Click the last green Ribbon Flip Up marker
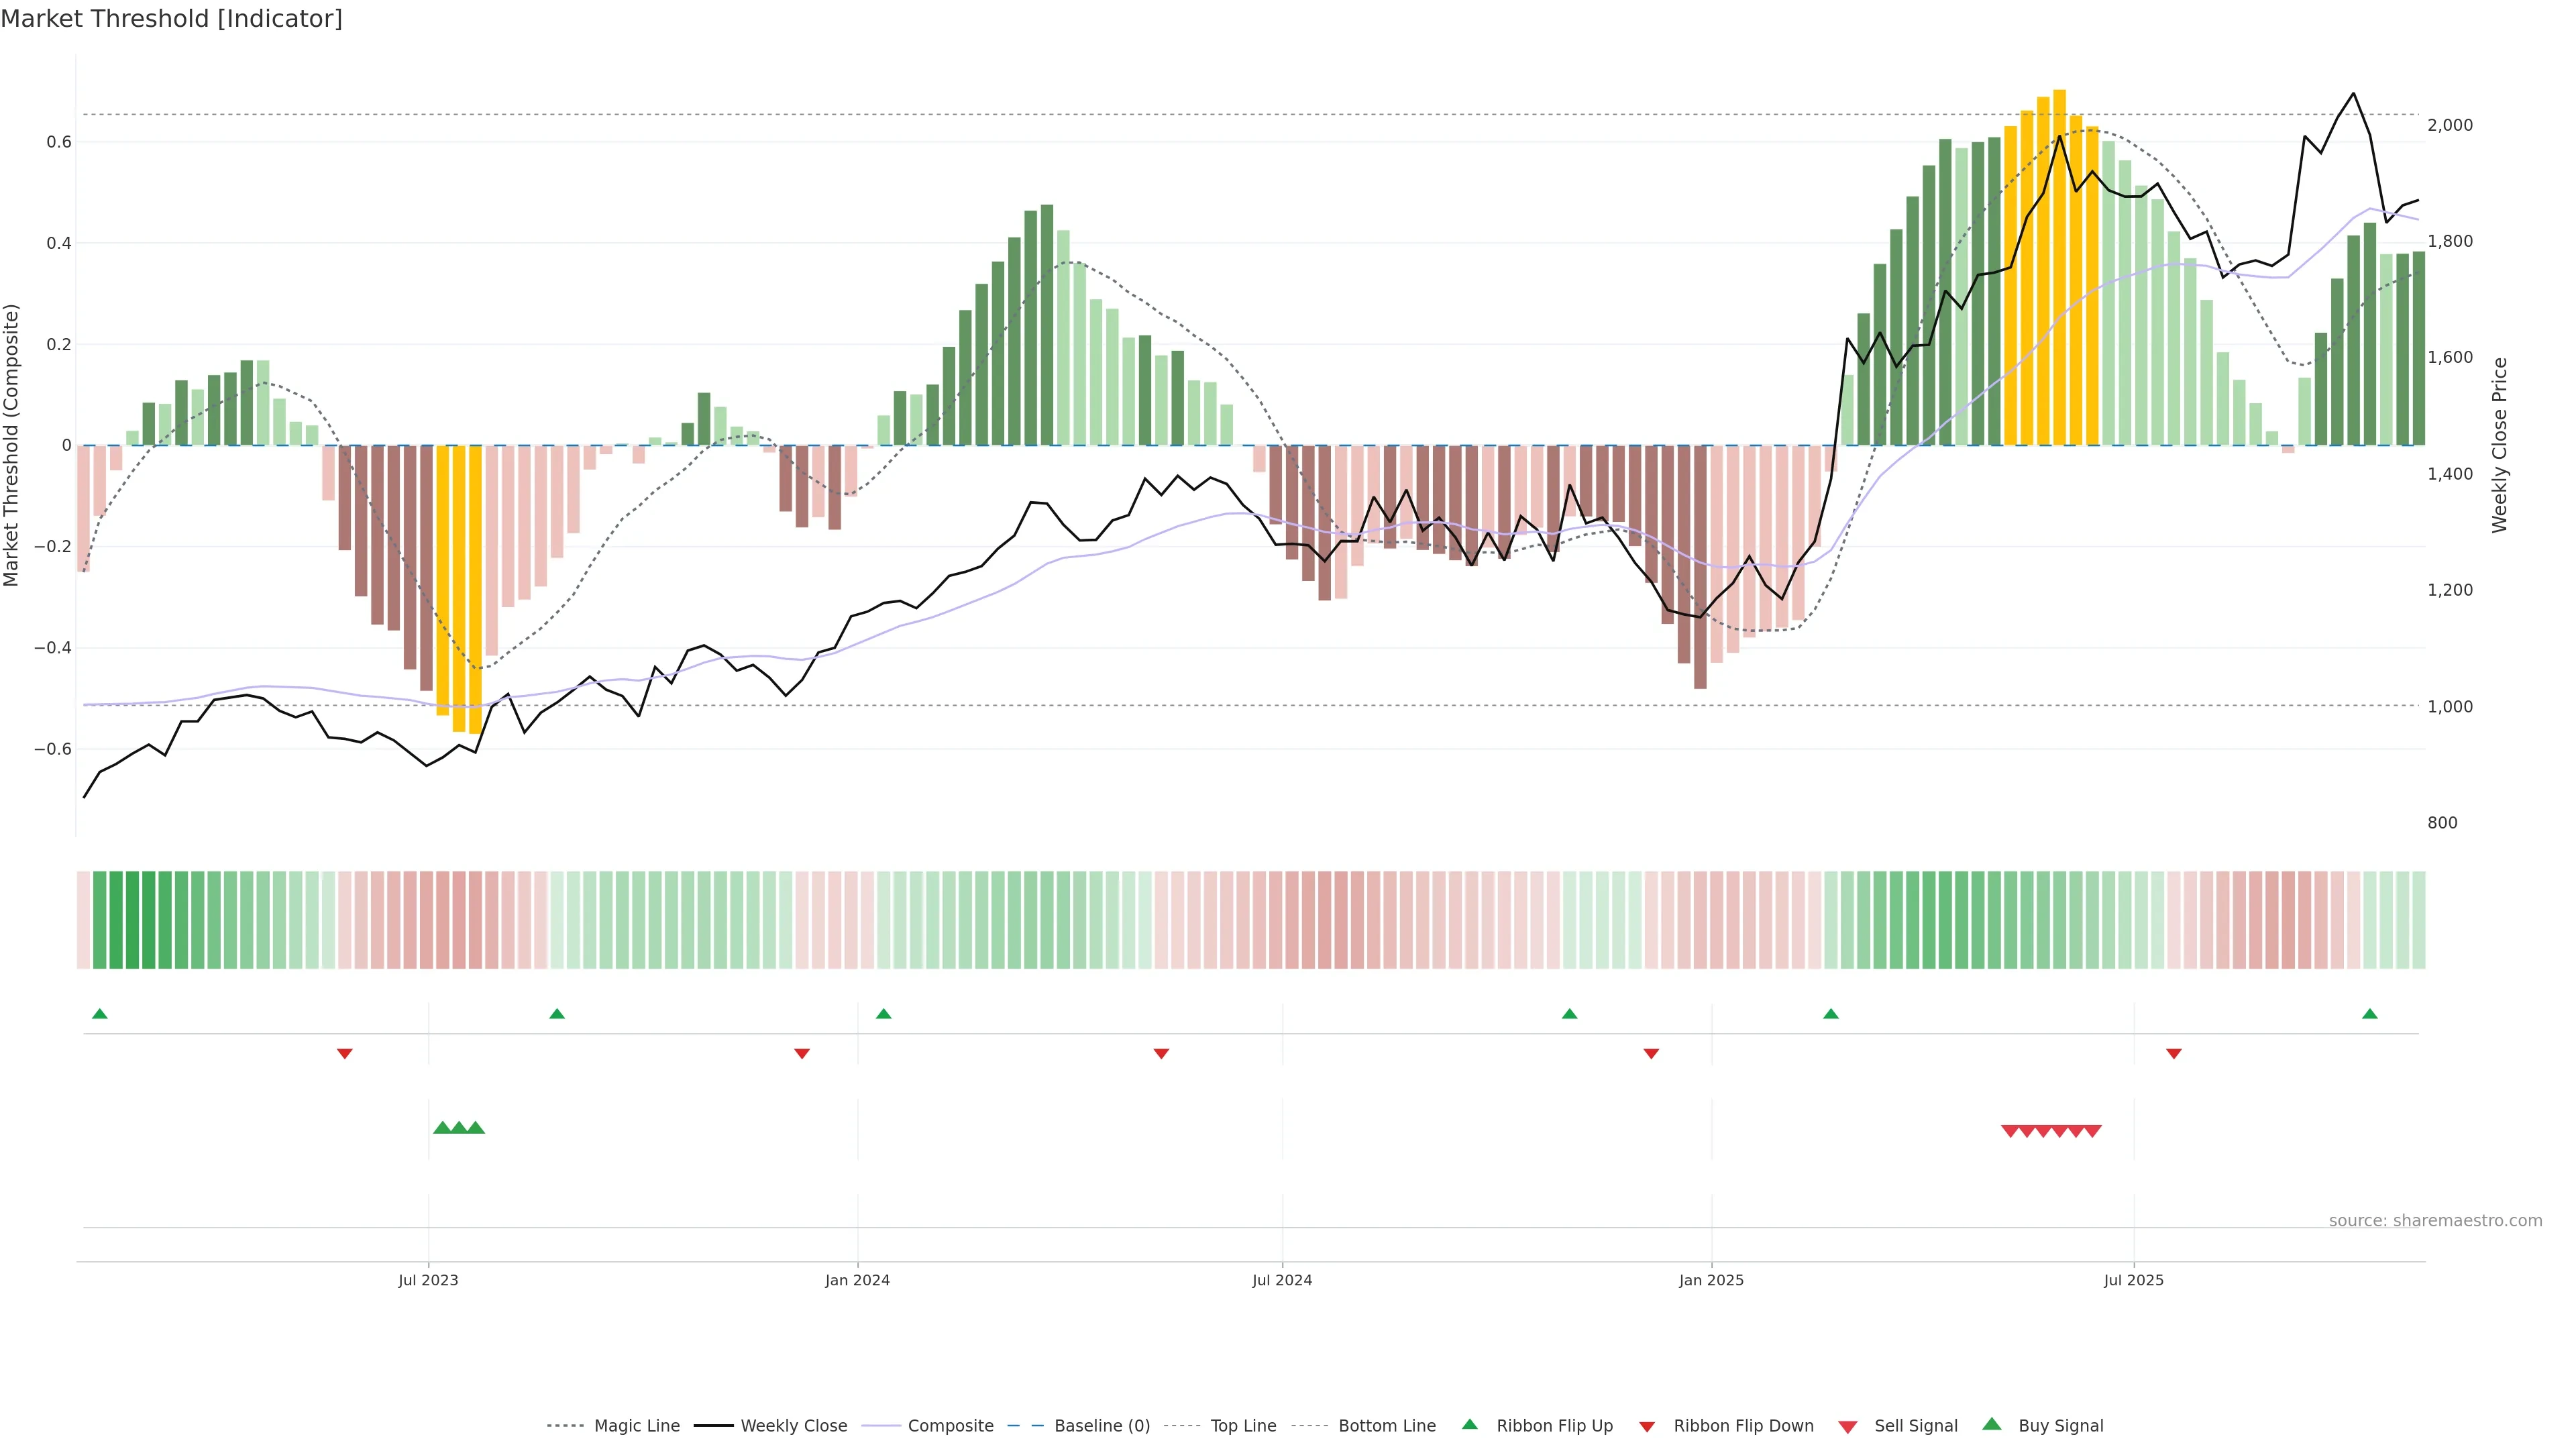The image size is (2576, 1449). click(2369, 1014)
